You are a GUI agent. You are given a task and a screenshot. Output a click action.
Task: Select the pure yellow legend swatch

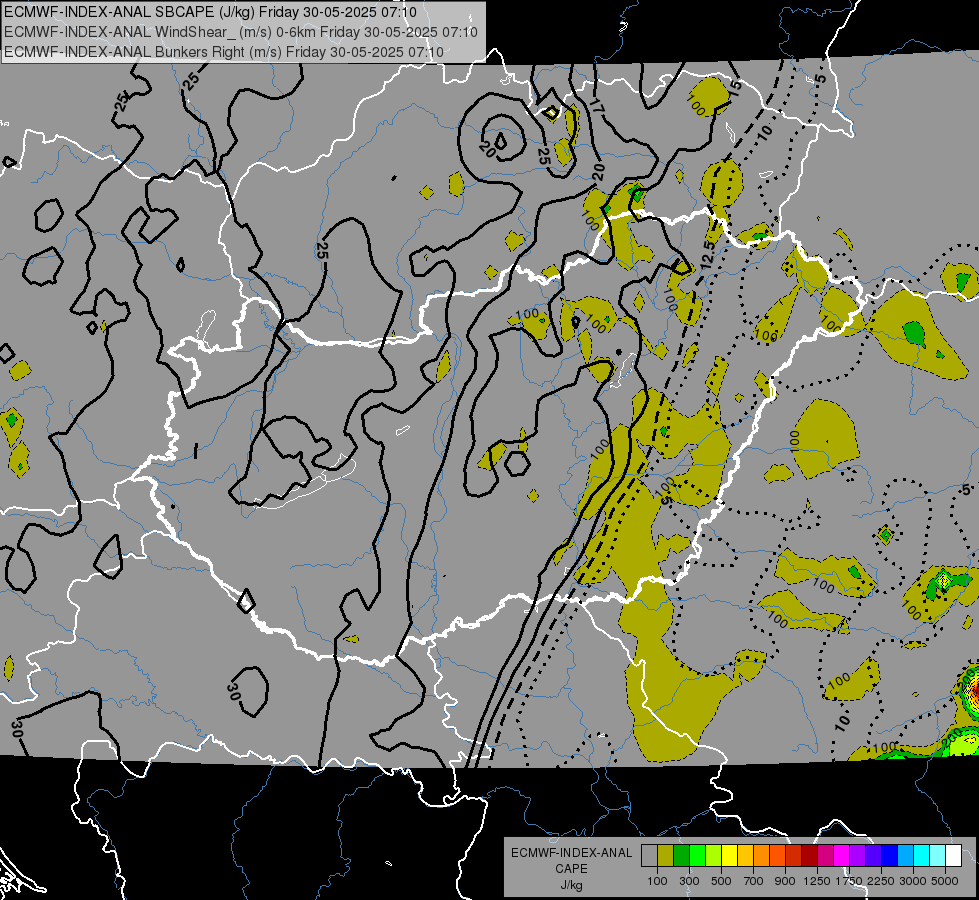click(x=729, y=855)
